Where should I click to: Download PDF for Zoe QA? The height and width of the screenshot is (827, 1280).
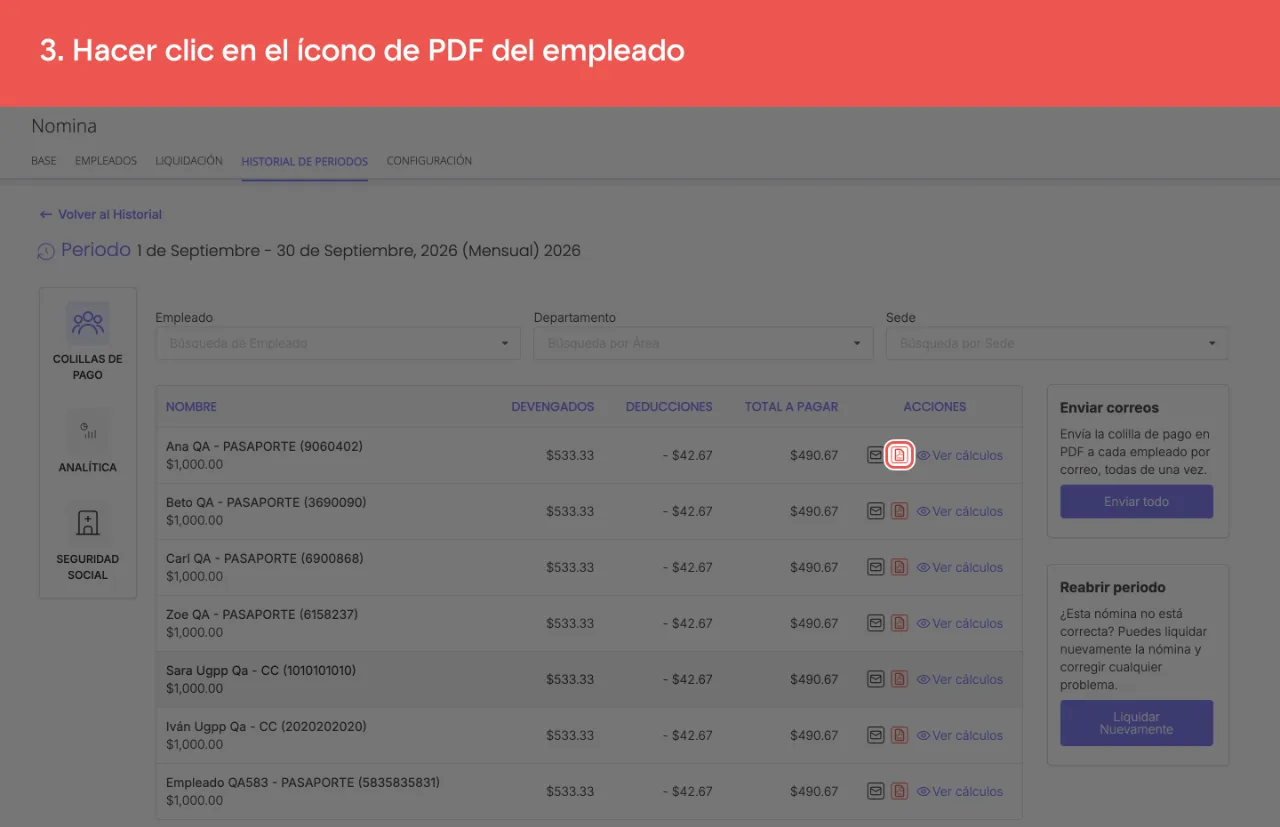[899, 623]
